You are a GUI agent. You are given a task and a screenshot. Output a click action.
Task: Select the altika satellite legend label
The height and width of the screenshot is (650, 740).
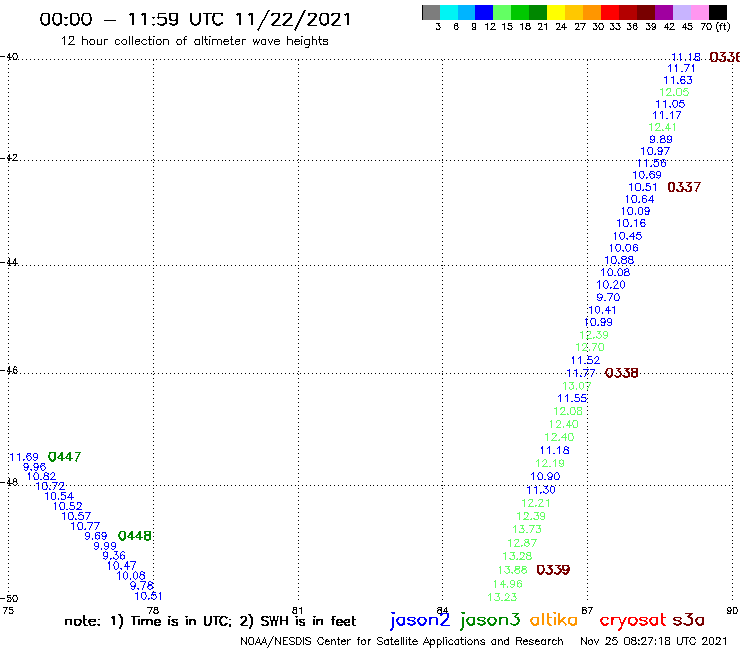click(x=553, y=619)
